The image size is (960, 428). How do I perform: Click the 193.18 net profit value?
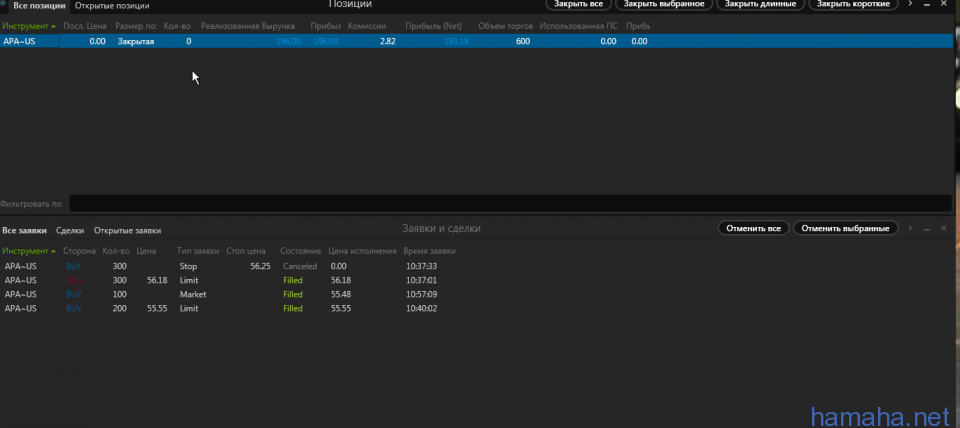[456, 42]
